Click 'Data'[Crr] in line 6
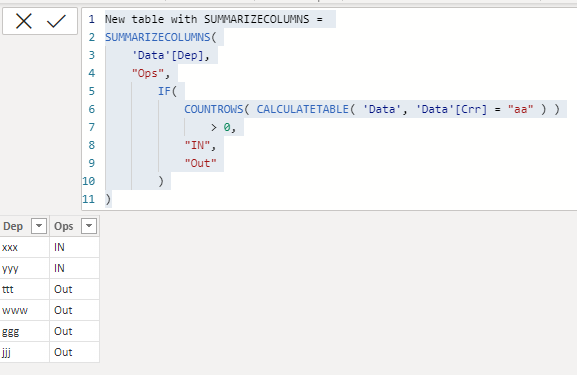 coord(451,109)
